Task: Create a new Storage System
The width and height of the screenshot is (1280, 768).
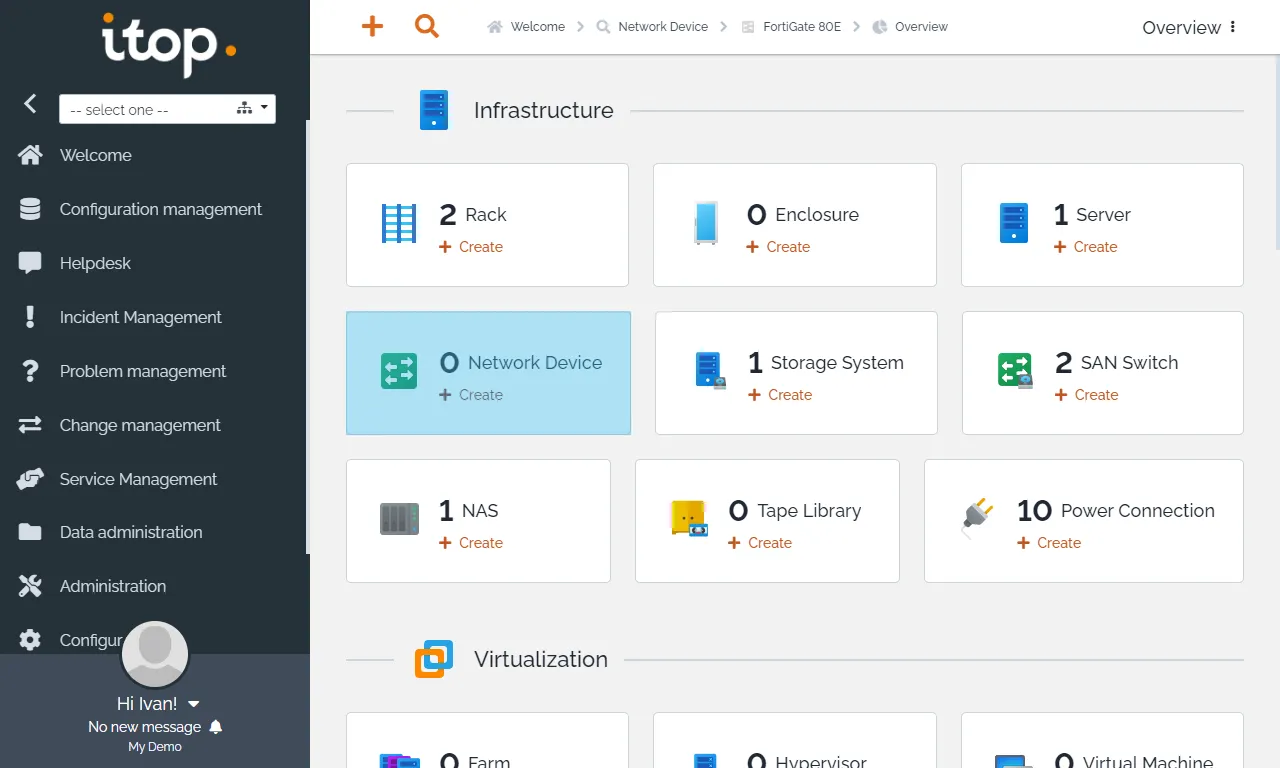Action: coord(780,395)
